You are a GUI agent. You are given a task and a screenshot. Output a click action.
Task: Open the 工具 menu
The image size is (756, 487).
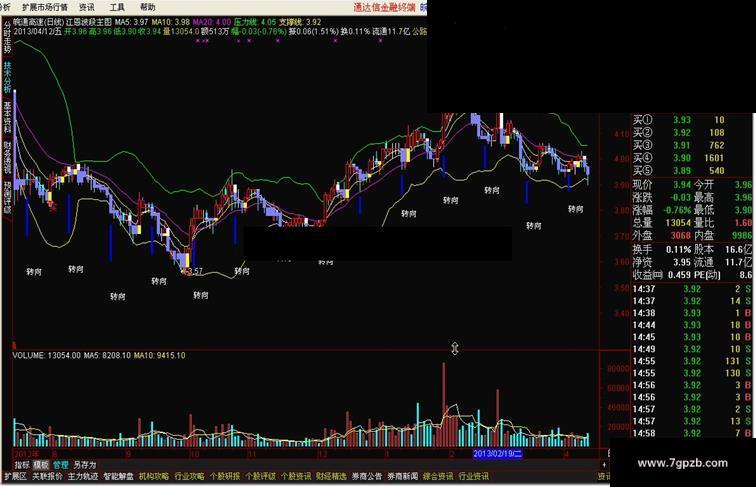[117, 7]
